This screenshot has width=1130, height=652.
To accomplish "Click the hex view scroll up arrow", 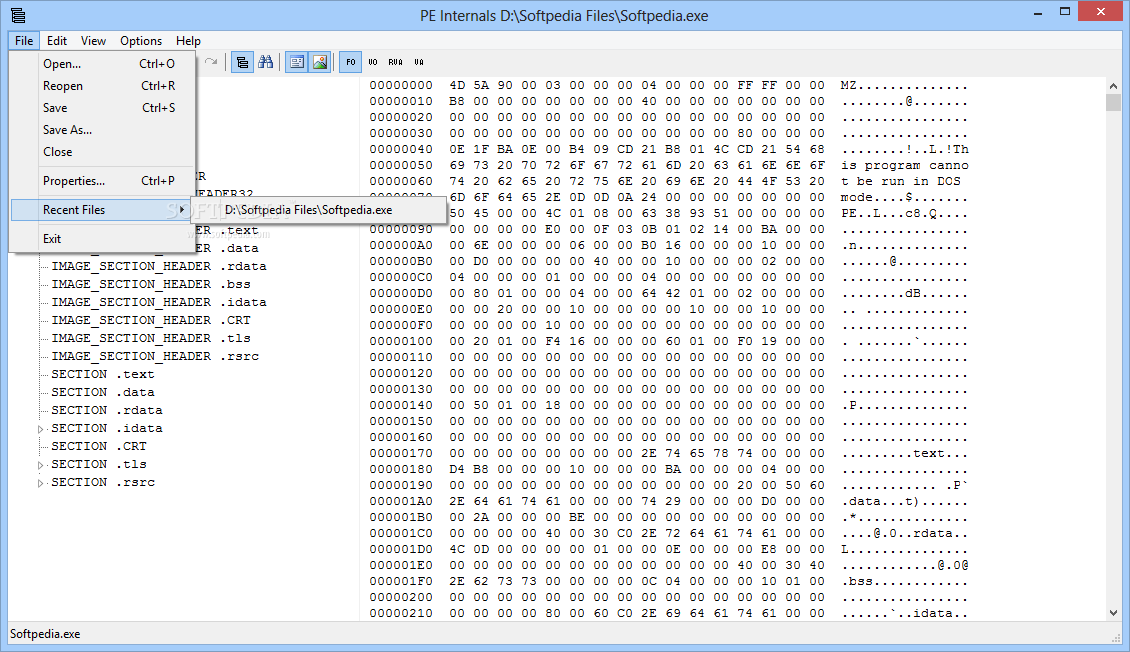I will click(1113, 86).
